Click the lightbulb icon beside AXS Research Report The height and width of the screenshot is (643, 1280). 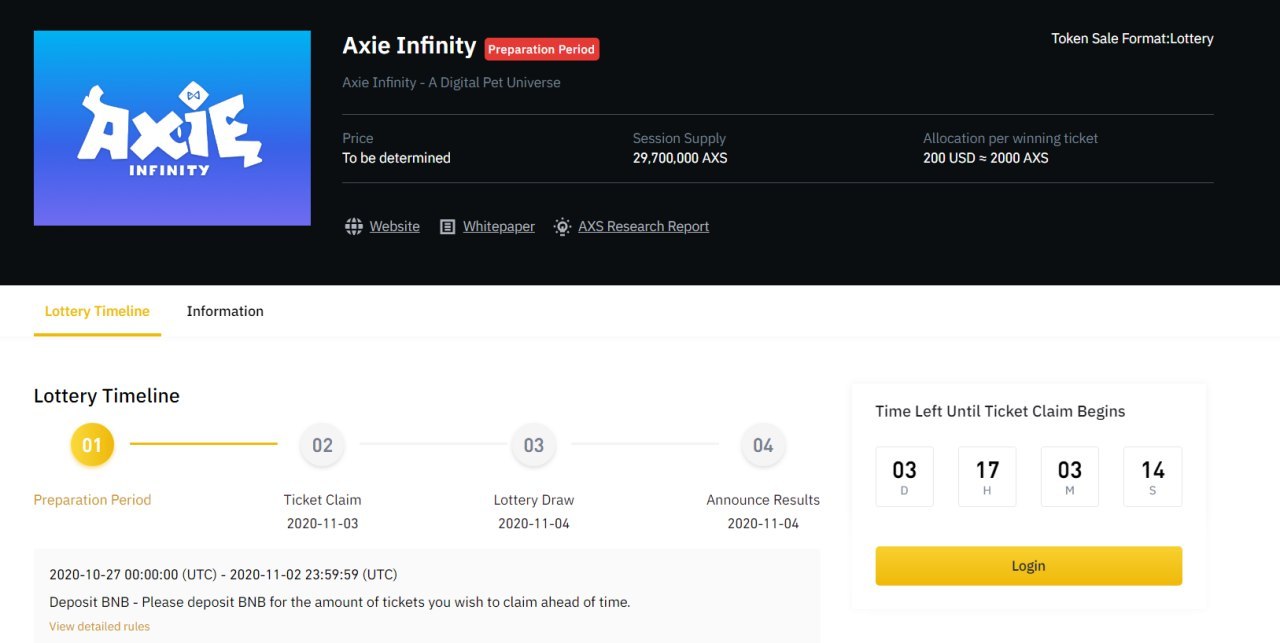click(563, 226)
